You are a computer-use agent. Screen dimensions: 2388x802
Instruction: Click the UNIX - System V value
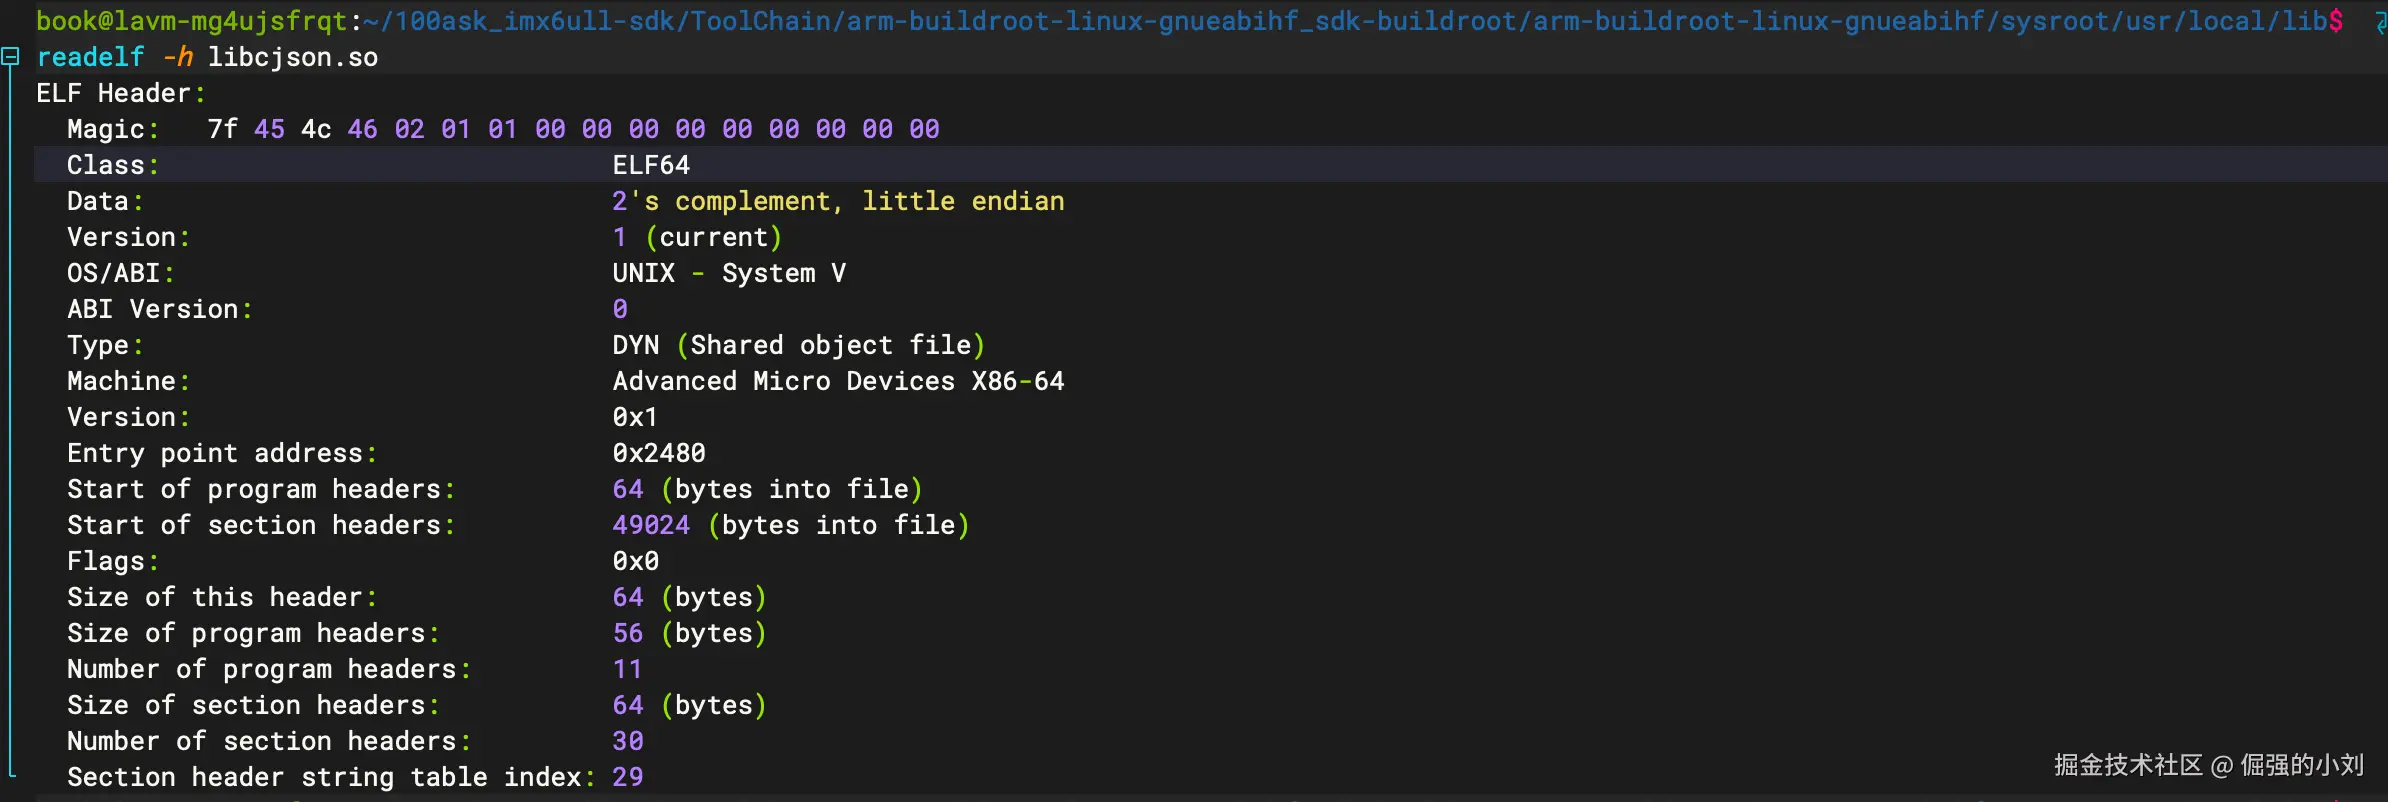point(729,273)
